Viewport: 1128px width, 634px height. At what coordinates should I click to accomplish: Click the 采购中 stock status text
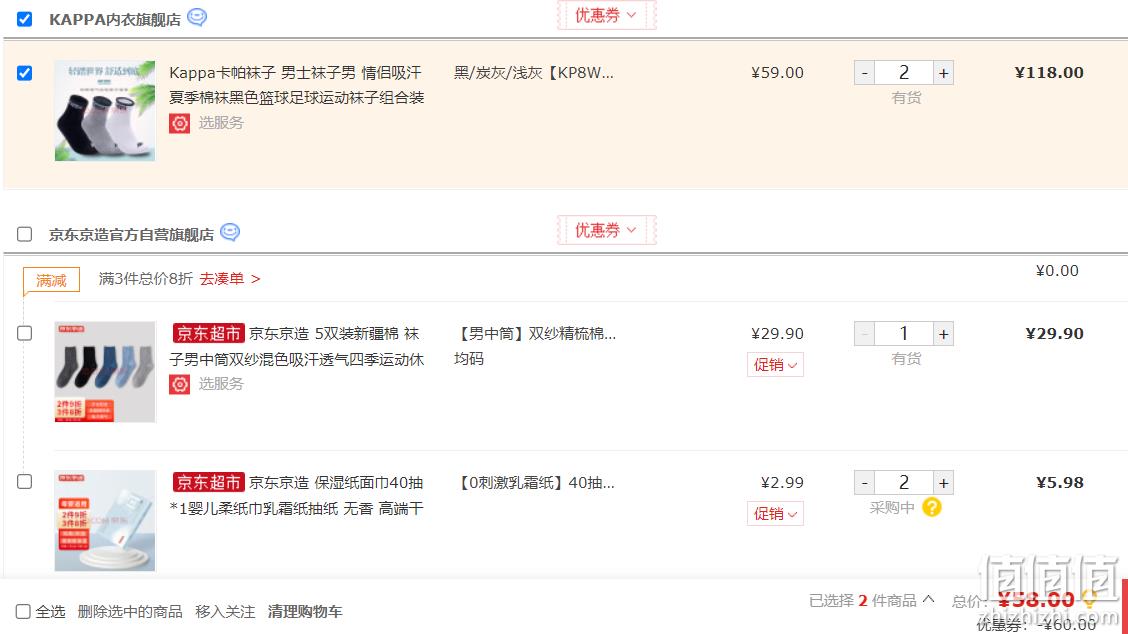click(892, 507)
